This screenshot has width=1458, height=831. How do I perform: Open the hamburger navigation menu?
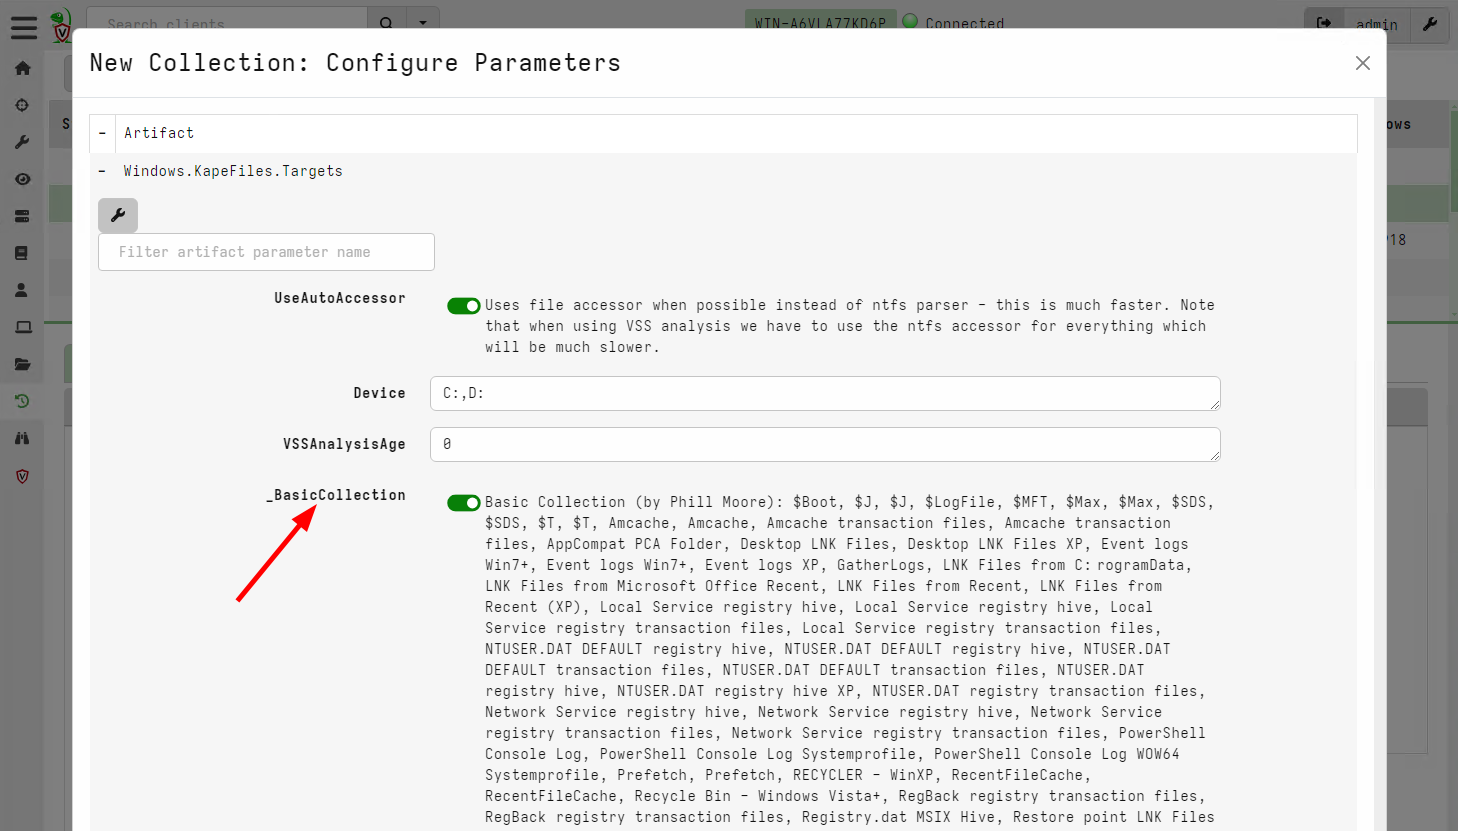[x=23, y=27]
